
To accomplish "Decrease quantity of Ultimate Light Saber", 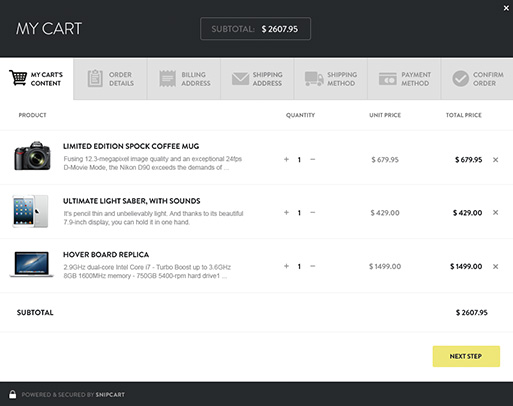I will click(x=312, y=212).
